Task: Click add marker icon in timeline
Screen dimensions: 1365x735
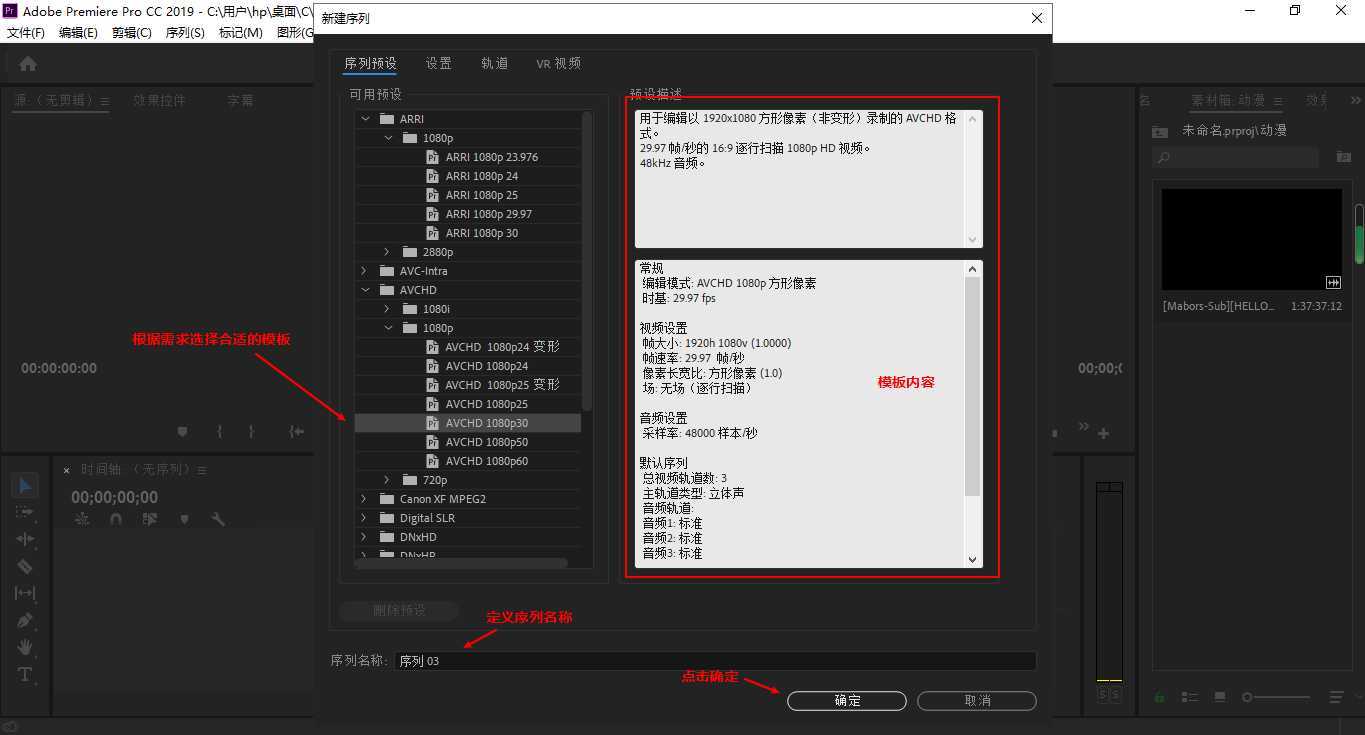Action: pos(184,519)
